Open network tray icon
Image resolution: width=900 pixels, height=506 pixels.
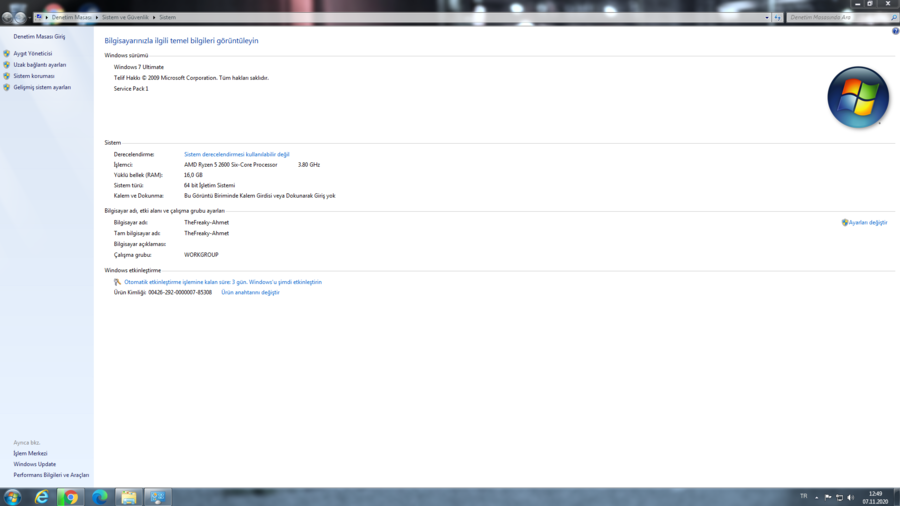(839, 497)
